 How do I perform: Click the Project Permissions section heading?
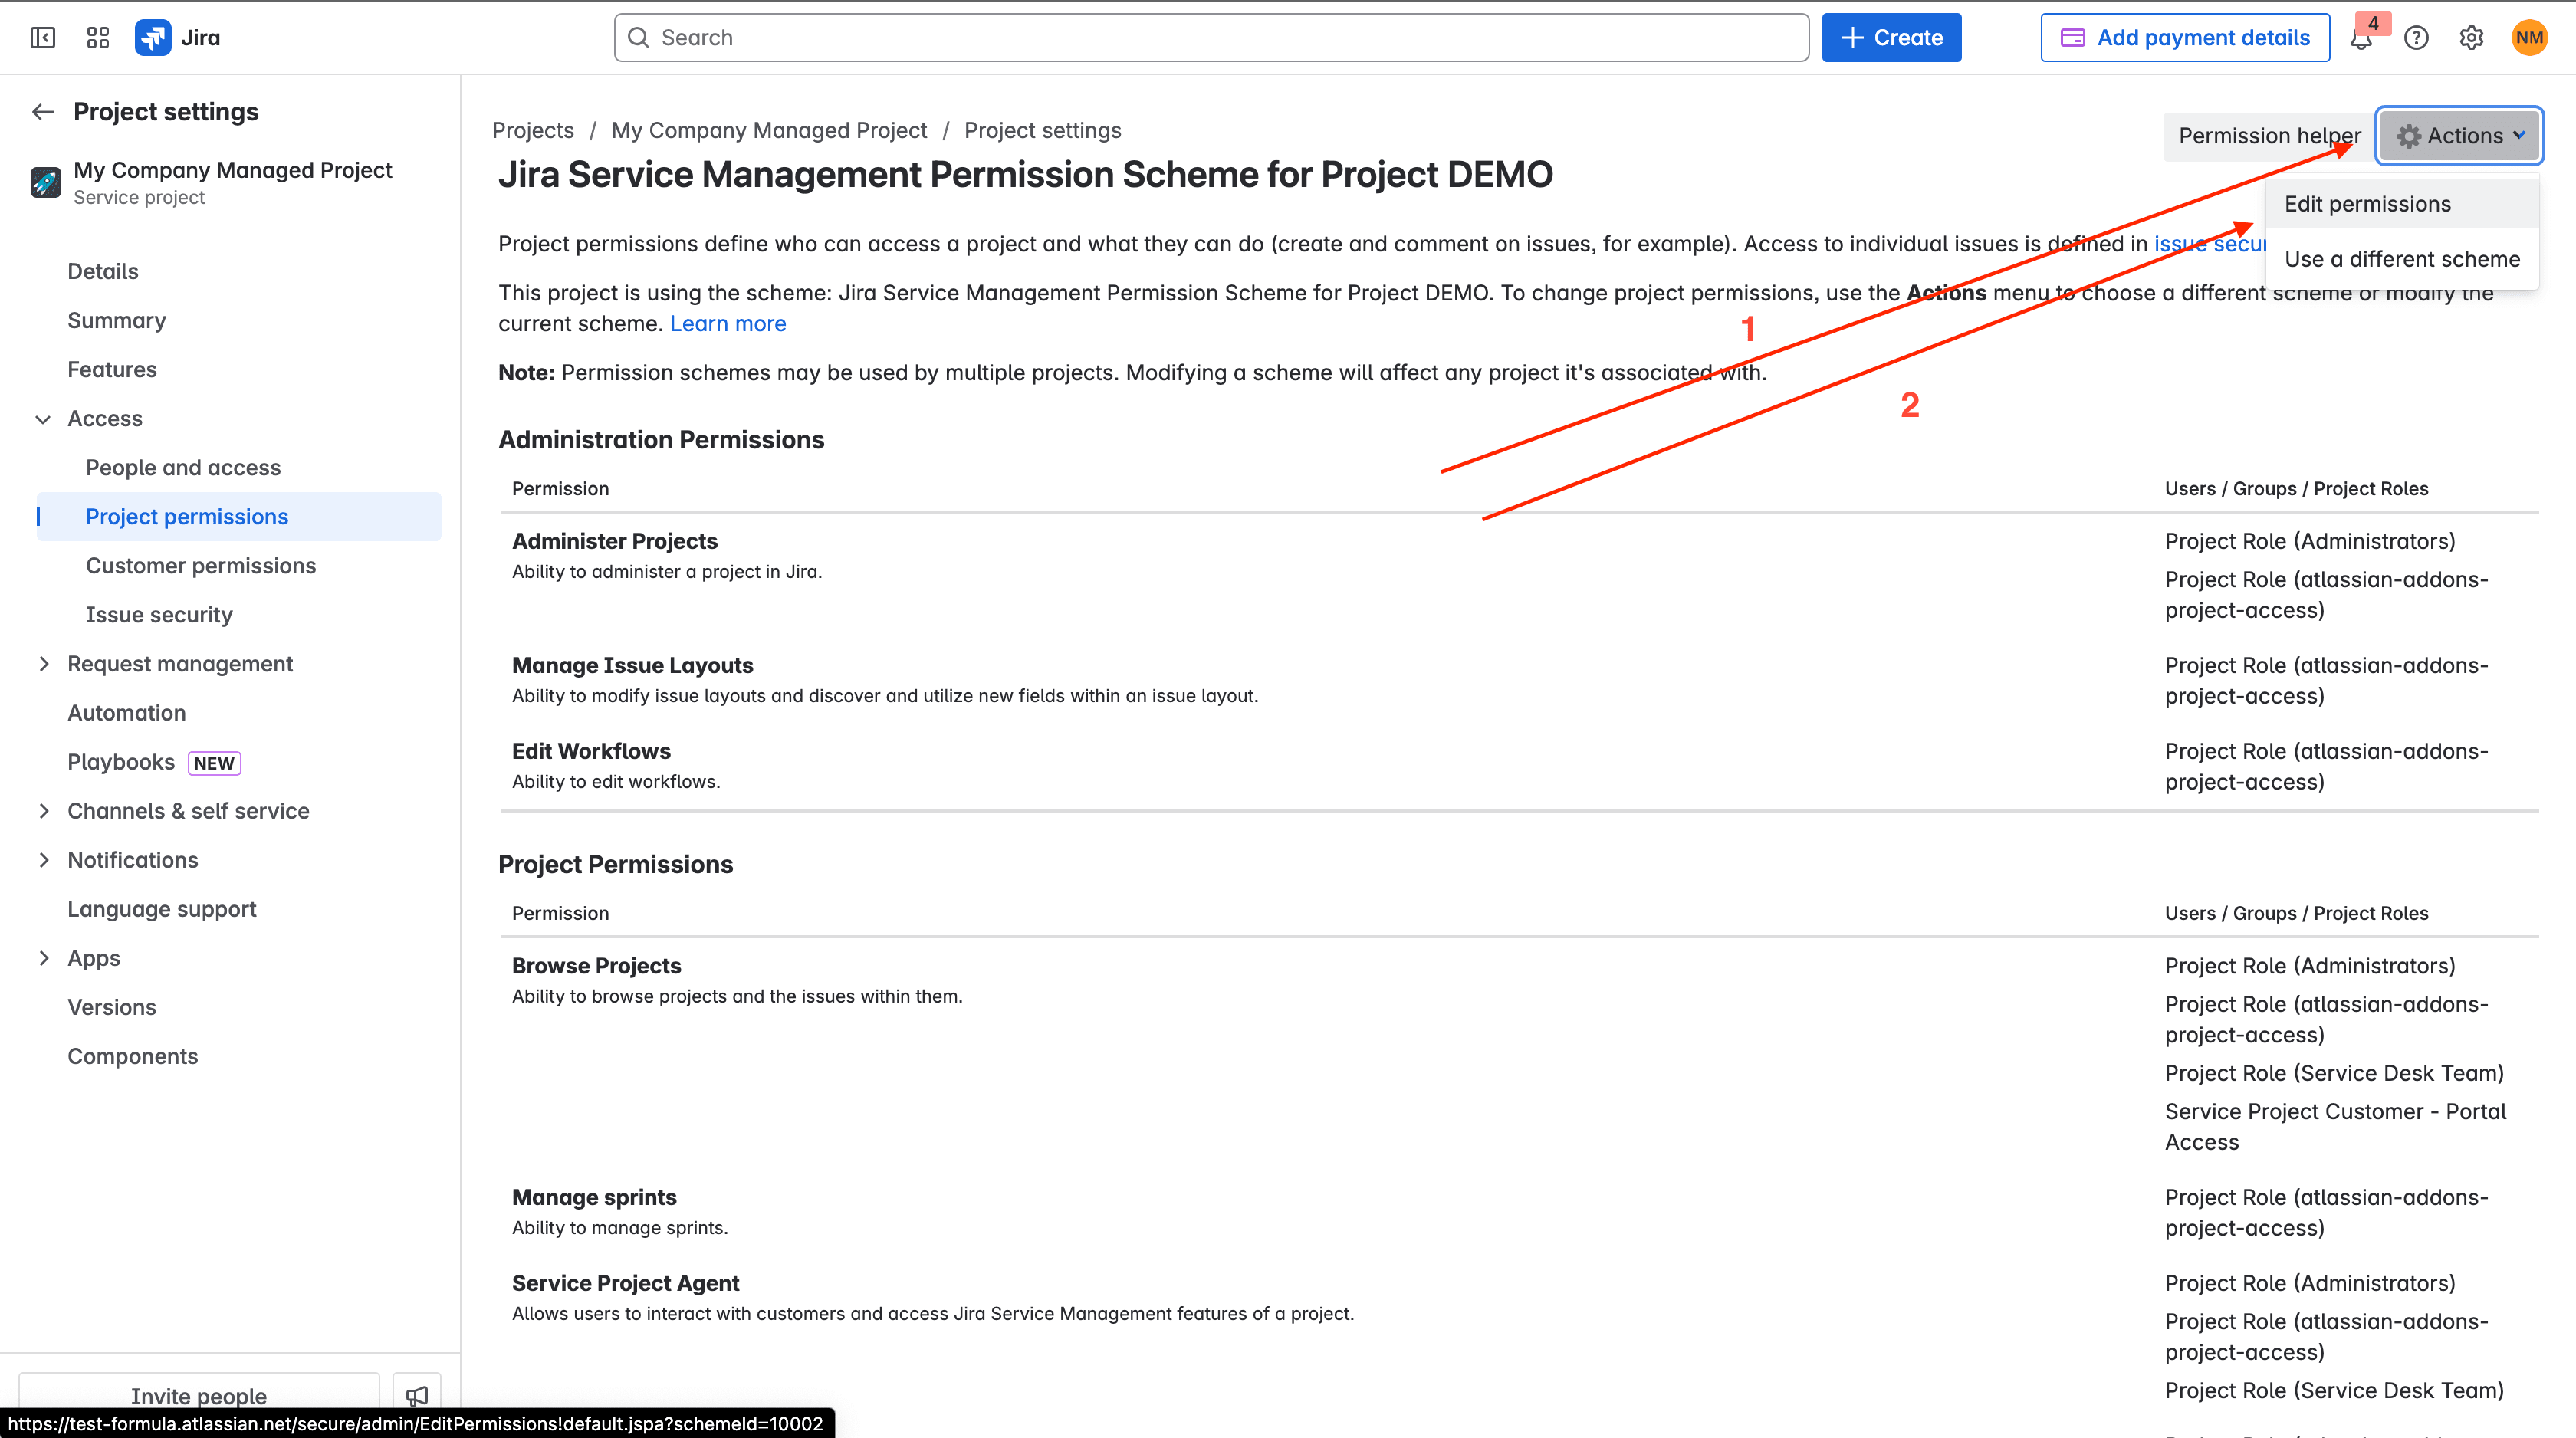(x=616, y=864)
